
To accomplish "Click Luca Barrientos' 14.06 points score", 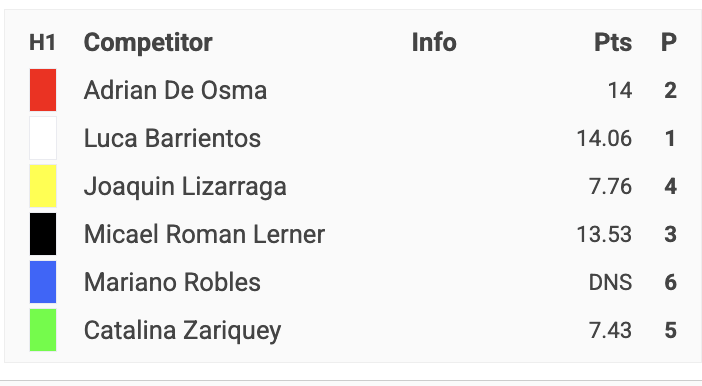I will coord(604,138).
